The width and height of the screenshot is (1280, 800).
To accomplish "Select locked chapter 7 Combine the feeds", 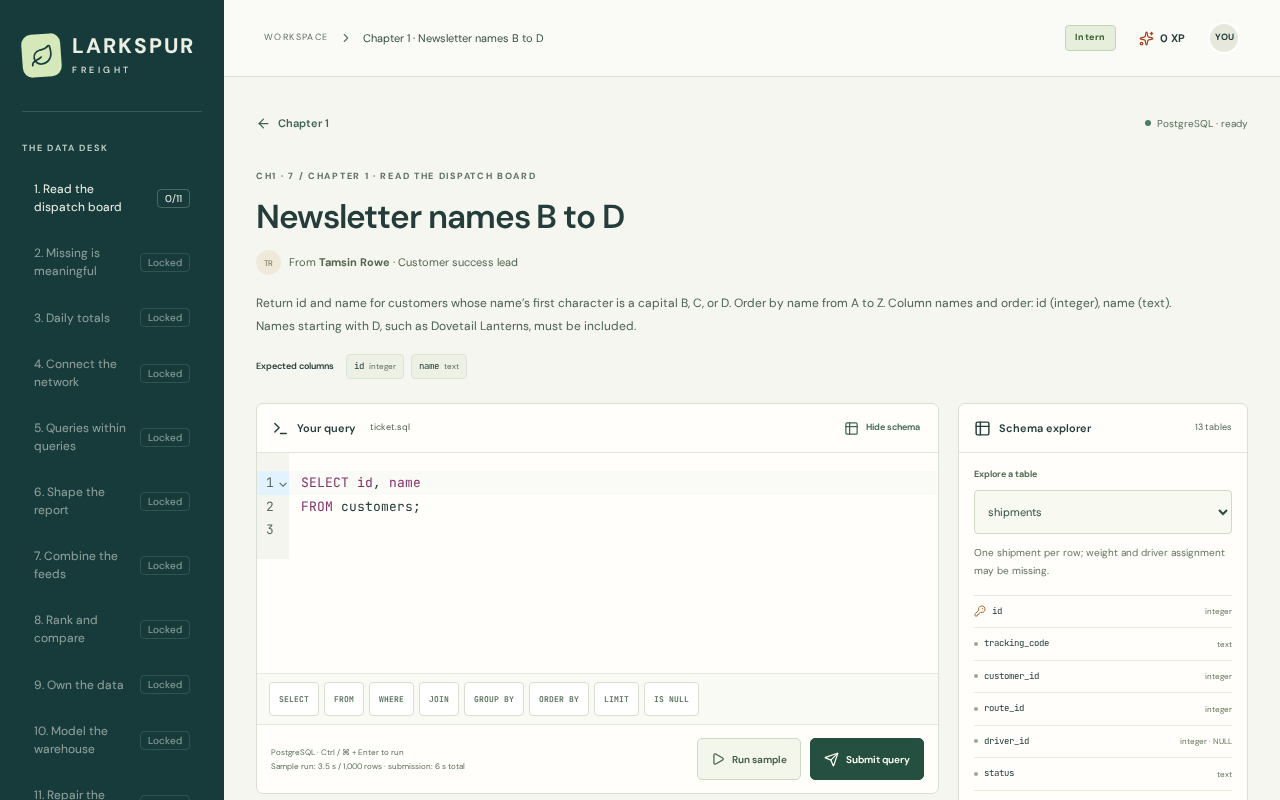I will (x=112, y=565).
